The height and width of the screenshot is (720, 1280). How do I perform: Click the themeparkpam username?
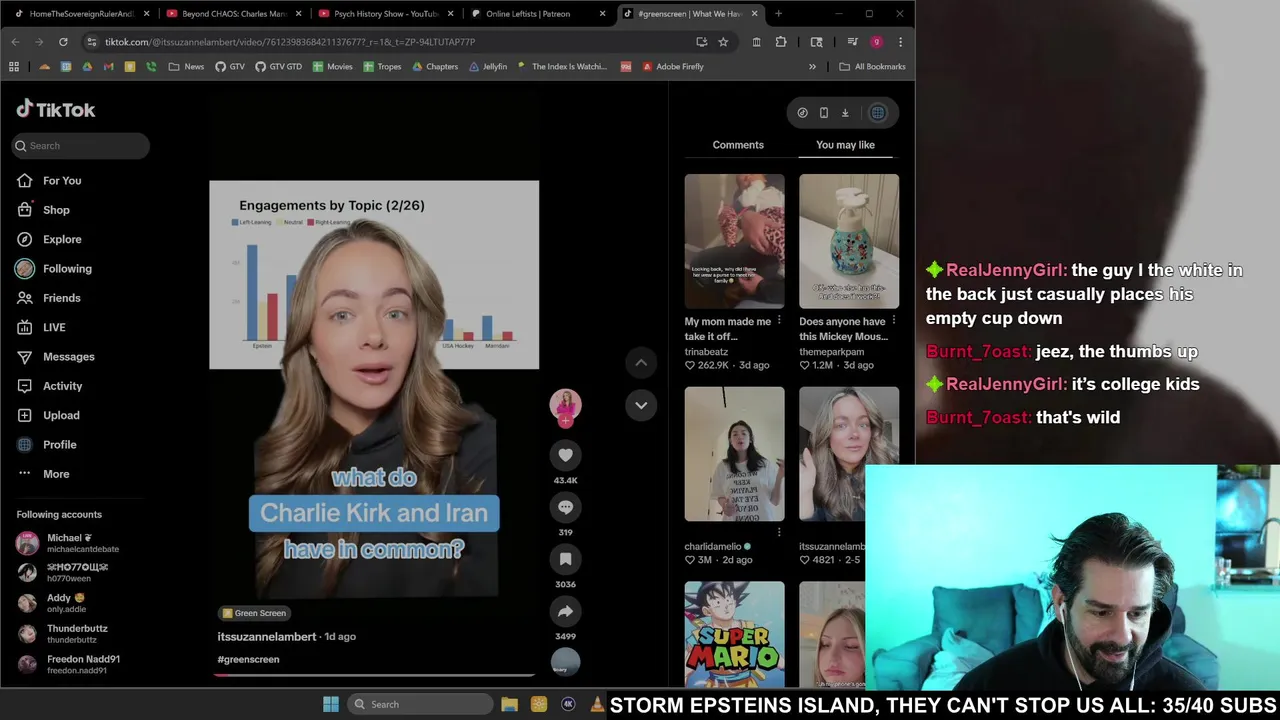tap(831, 352)
